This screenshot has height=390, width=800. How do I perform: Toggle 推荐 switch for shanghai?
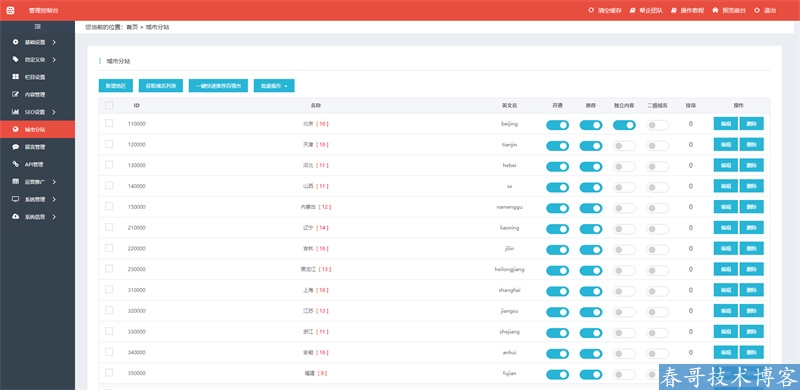591,291
